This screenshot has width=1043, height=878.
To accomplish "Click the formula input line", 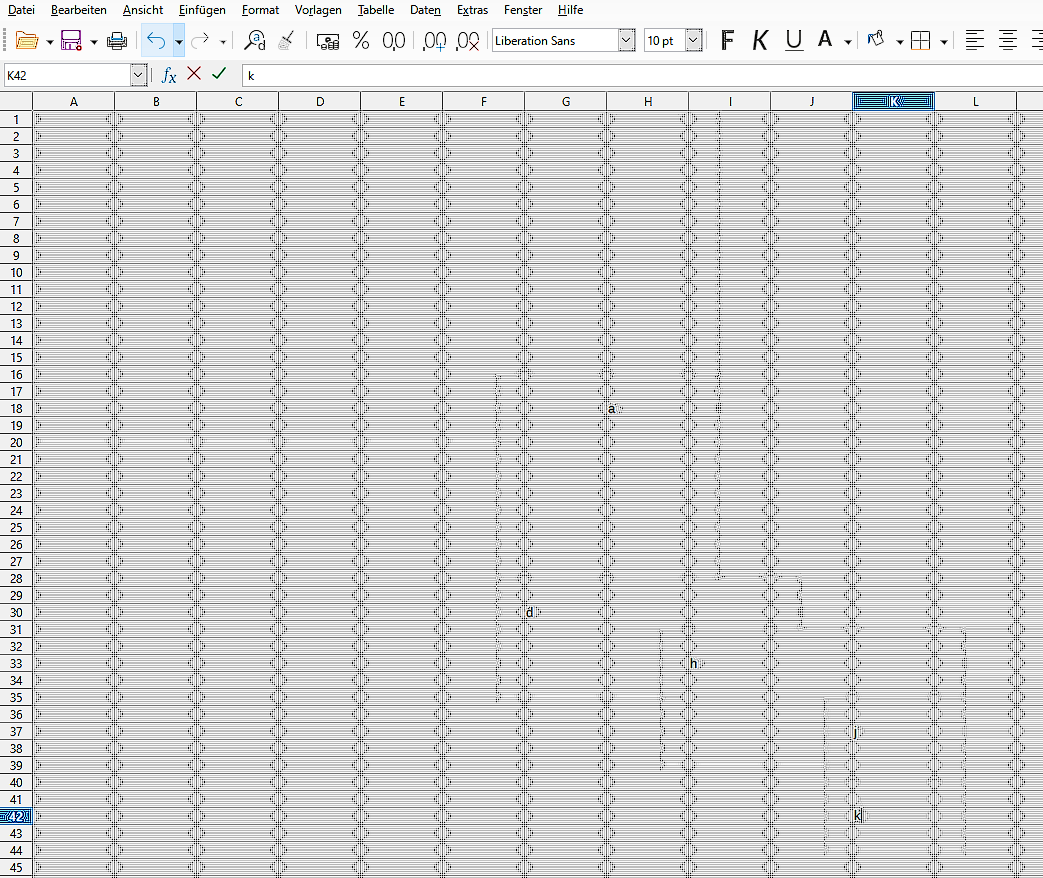I will coord(642,75).
